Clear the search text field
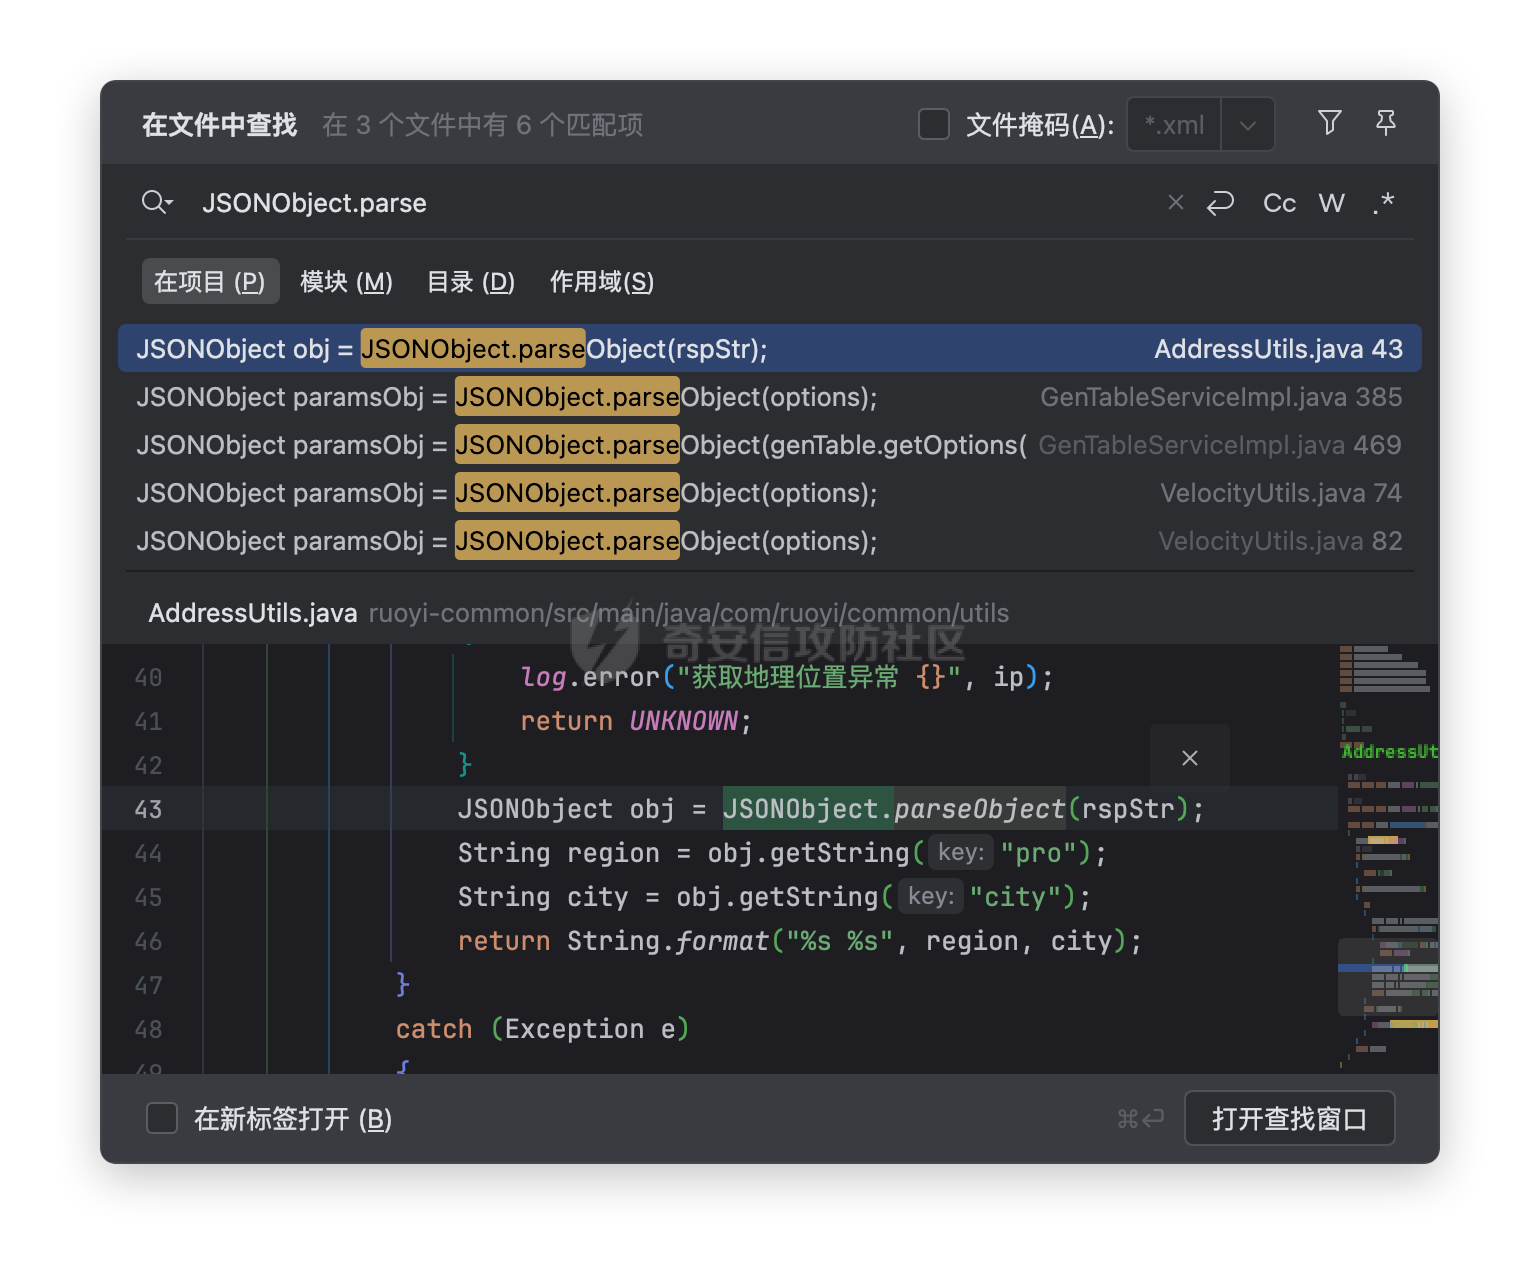Screen dimensions: 1540x1284 point(1176,203)
